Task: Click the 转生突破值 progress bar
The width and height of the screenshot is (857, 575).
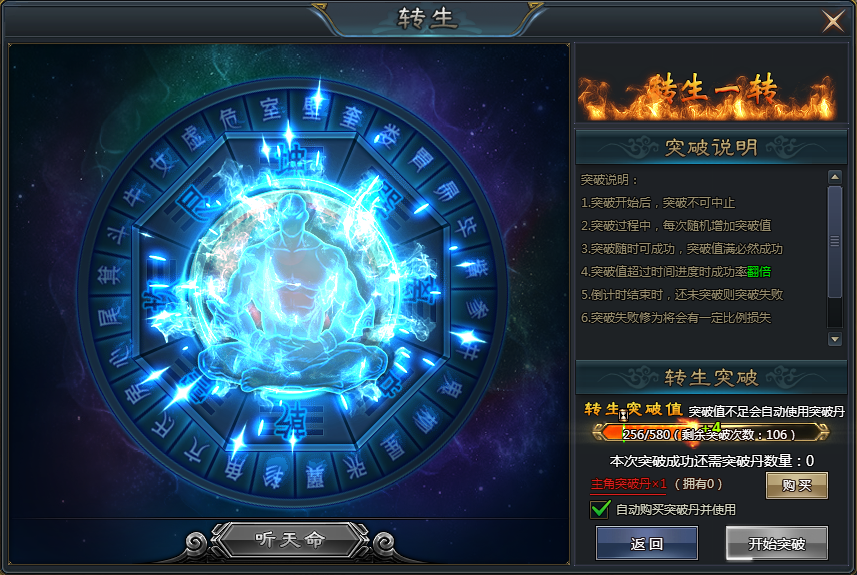Action: [x=711, y=434]
